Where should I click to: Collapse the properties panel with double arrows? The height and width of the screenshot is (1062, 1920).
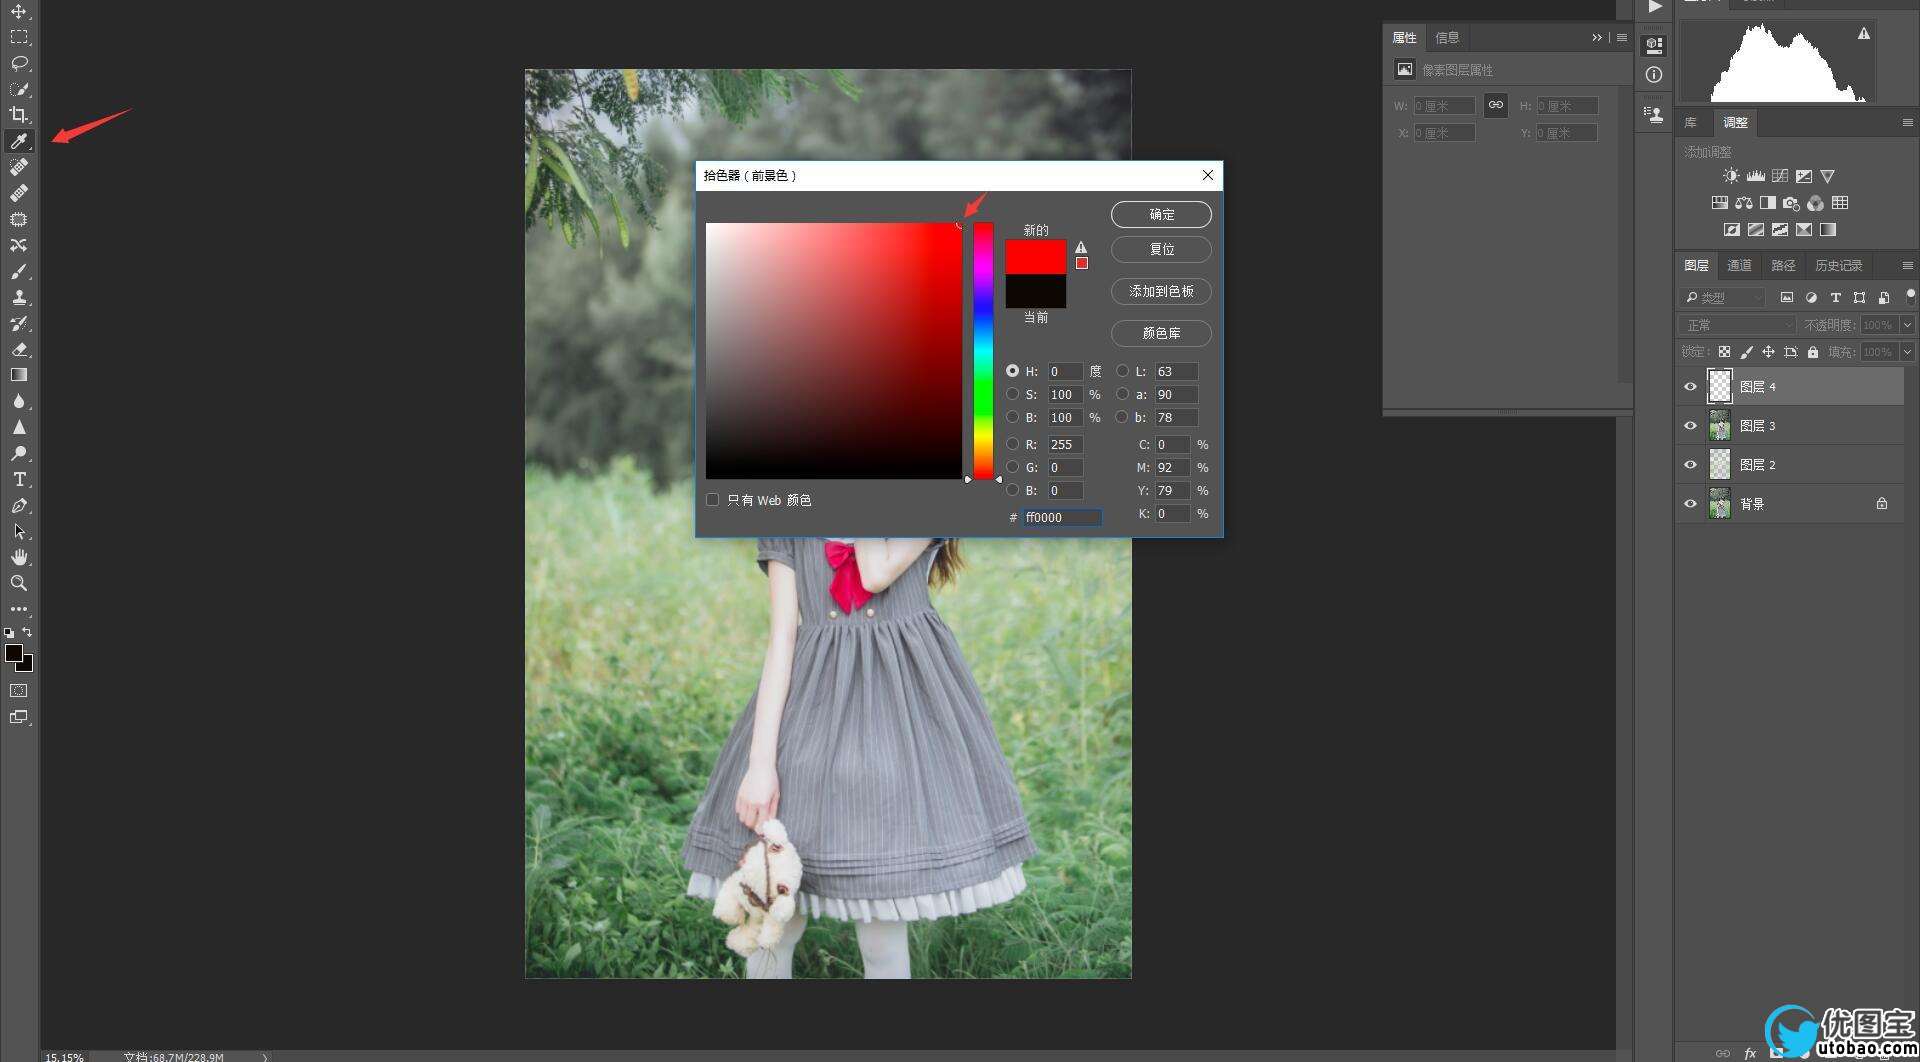coord(1597,38)
